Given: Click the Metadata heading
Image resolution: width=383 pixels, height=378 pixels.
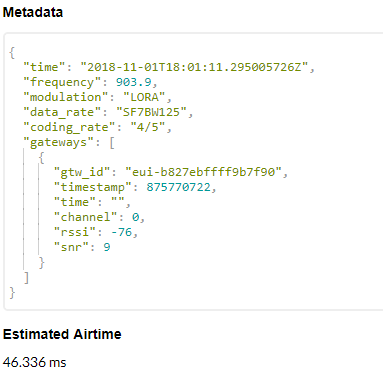Looking at the screenshot, I should point(33,12).
